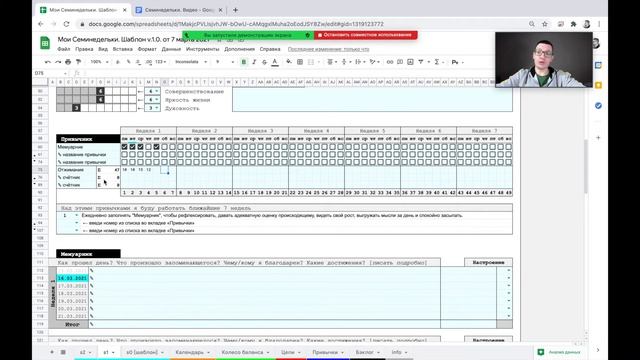Open Keep notes side panel icon
640x360 pixels.
598,85
